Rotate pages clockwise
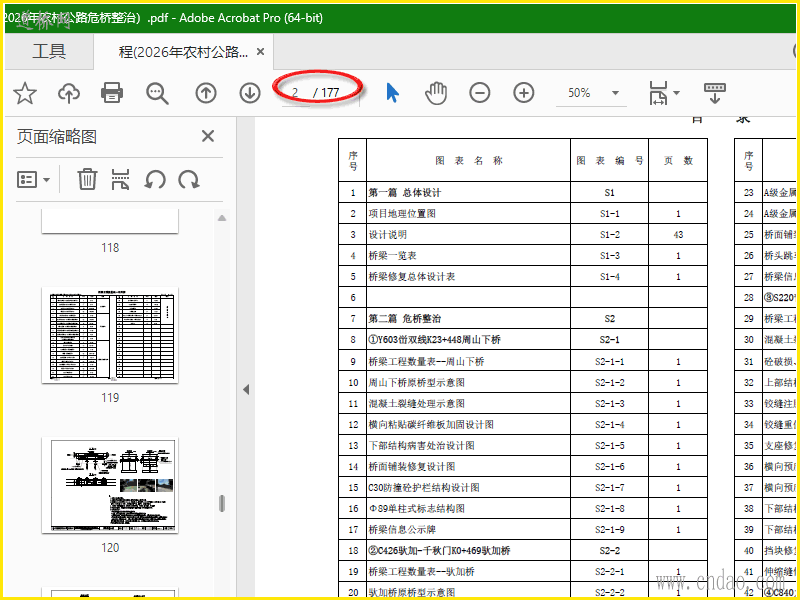Viewport: 800px width, 600px height. (189, 180)
